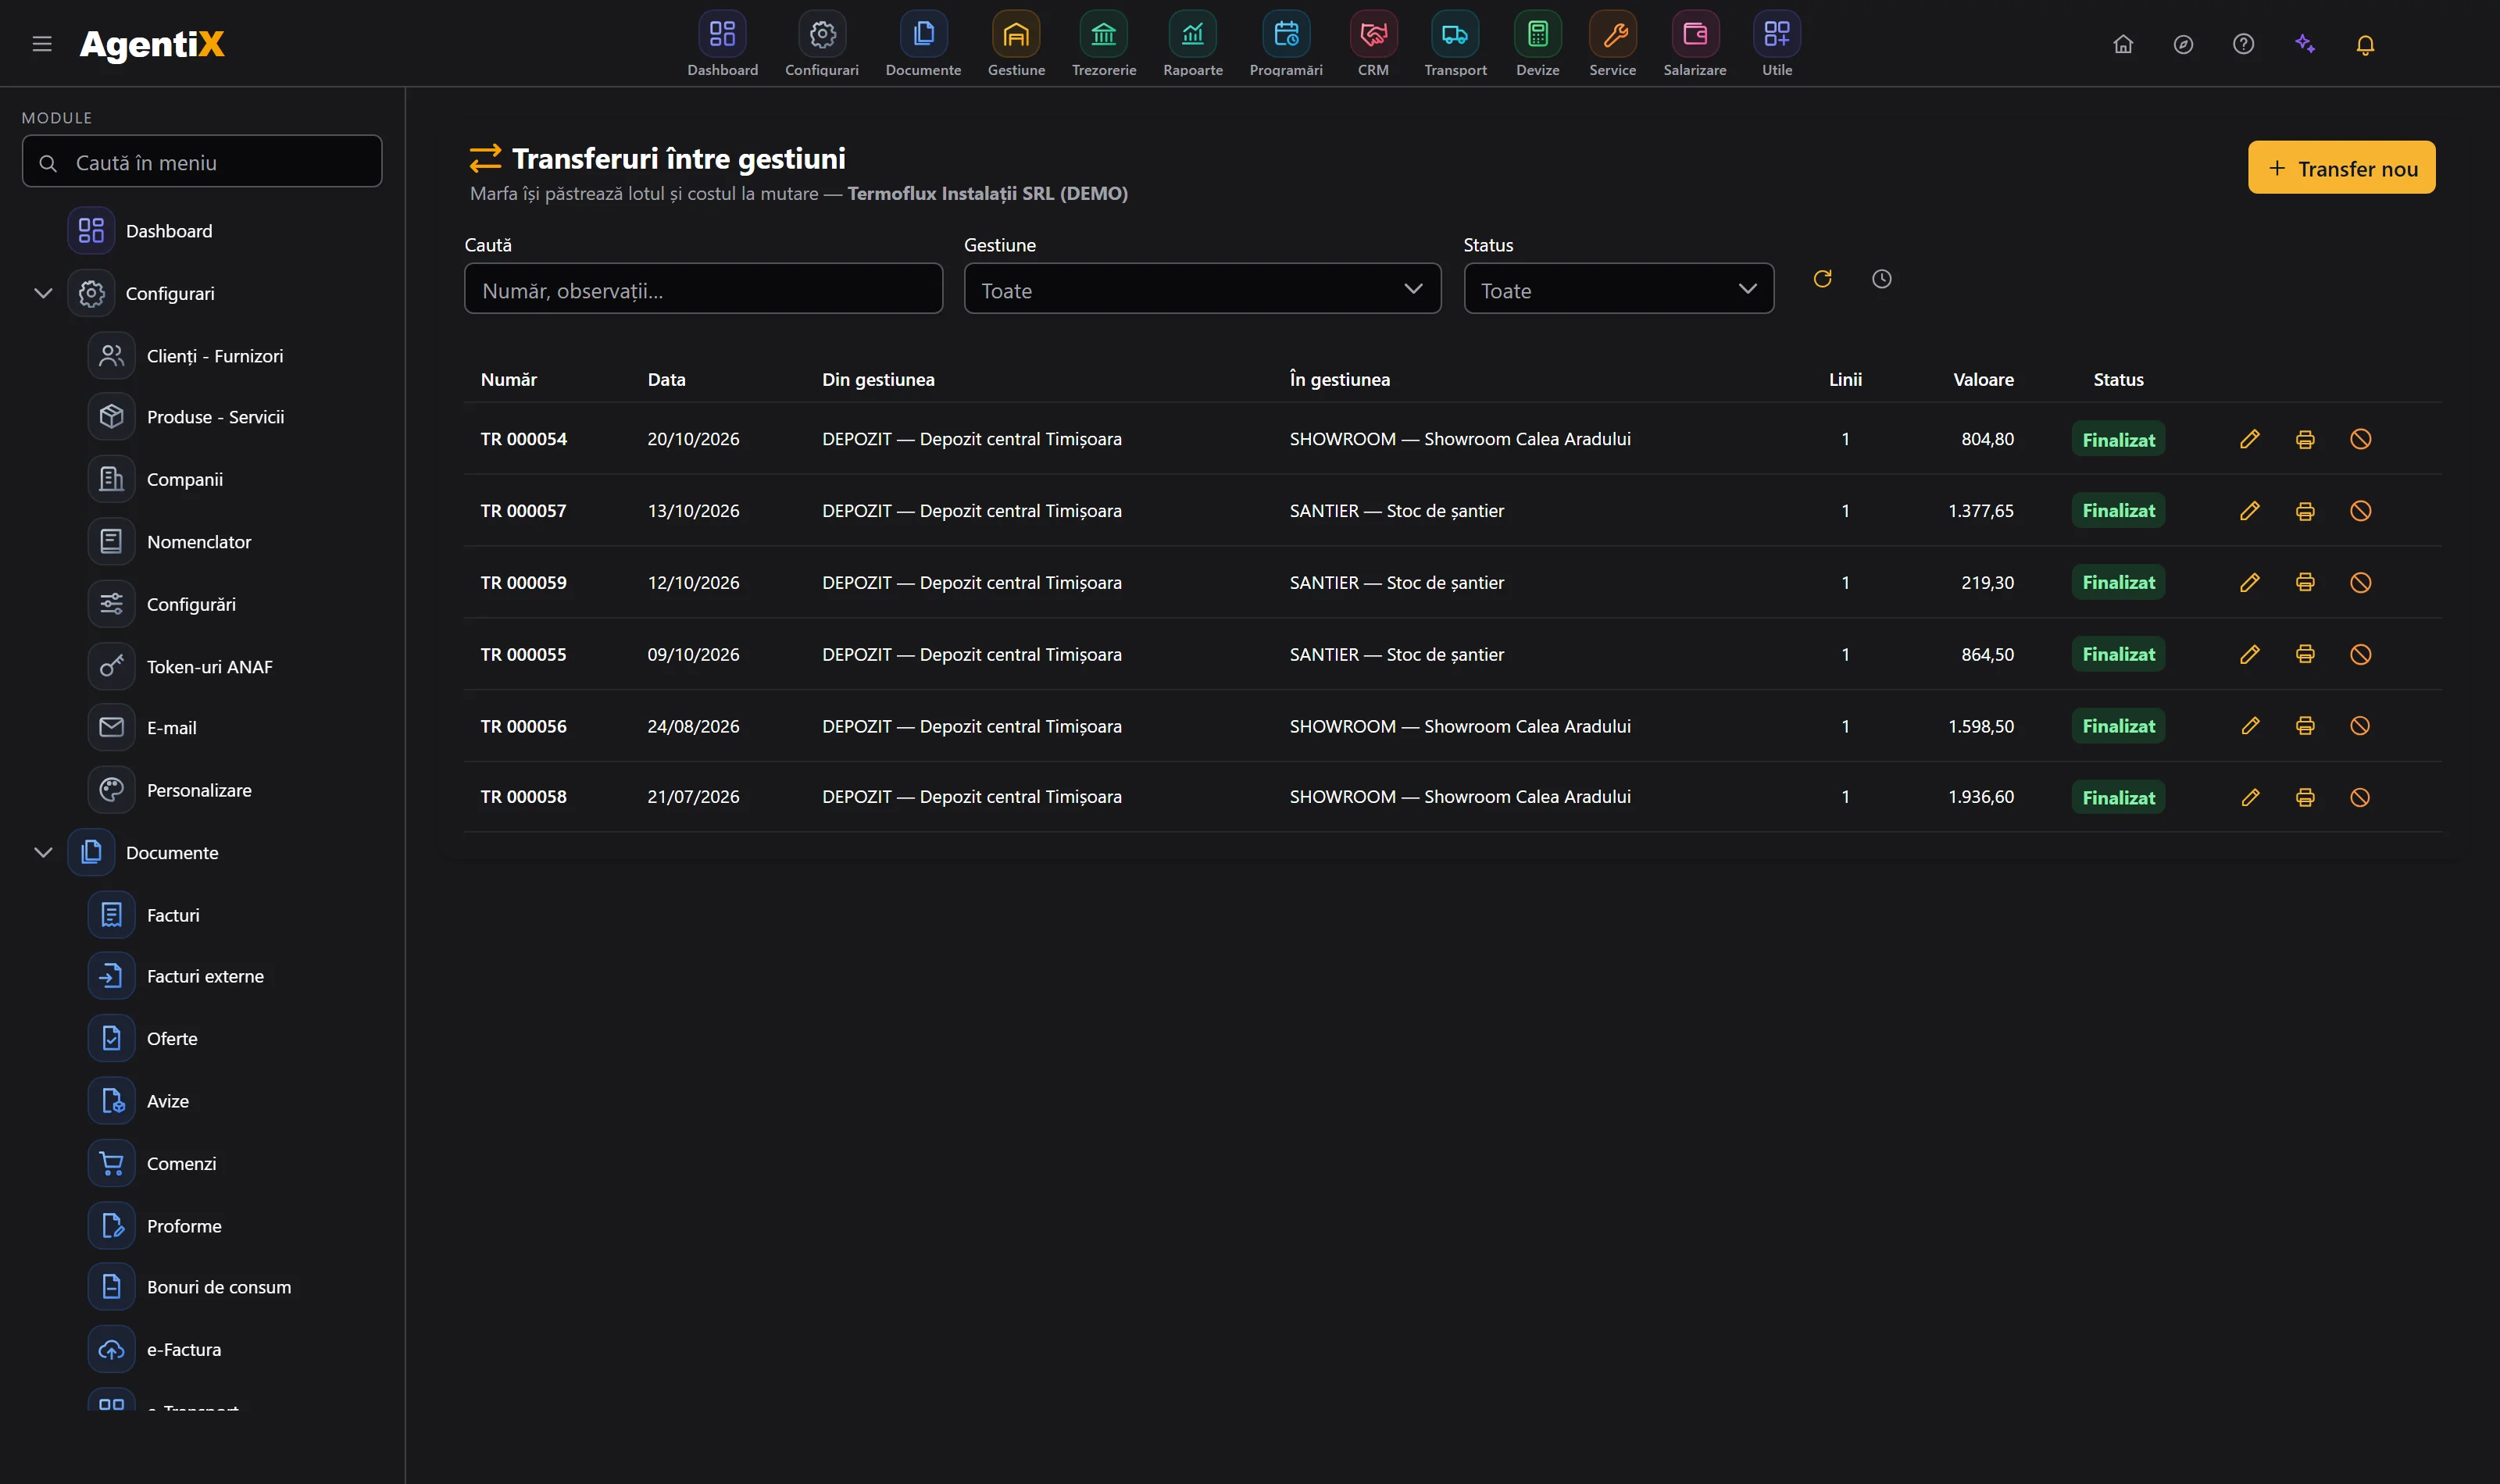
Task: Toggle the hamburger sidebar menu
Action: (42, 44)
